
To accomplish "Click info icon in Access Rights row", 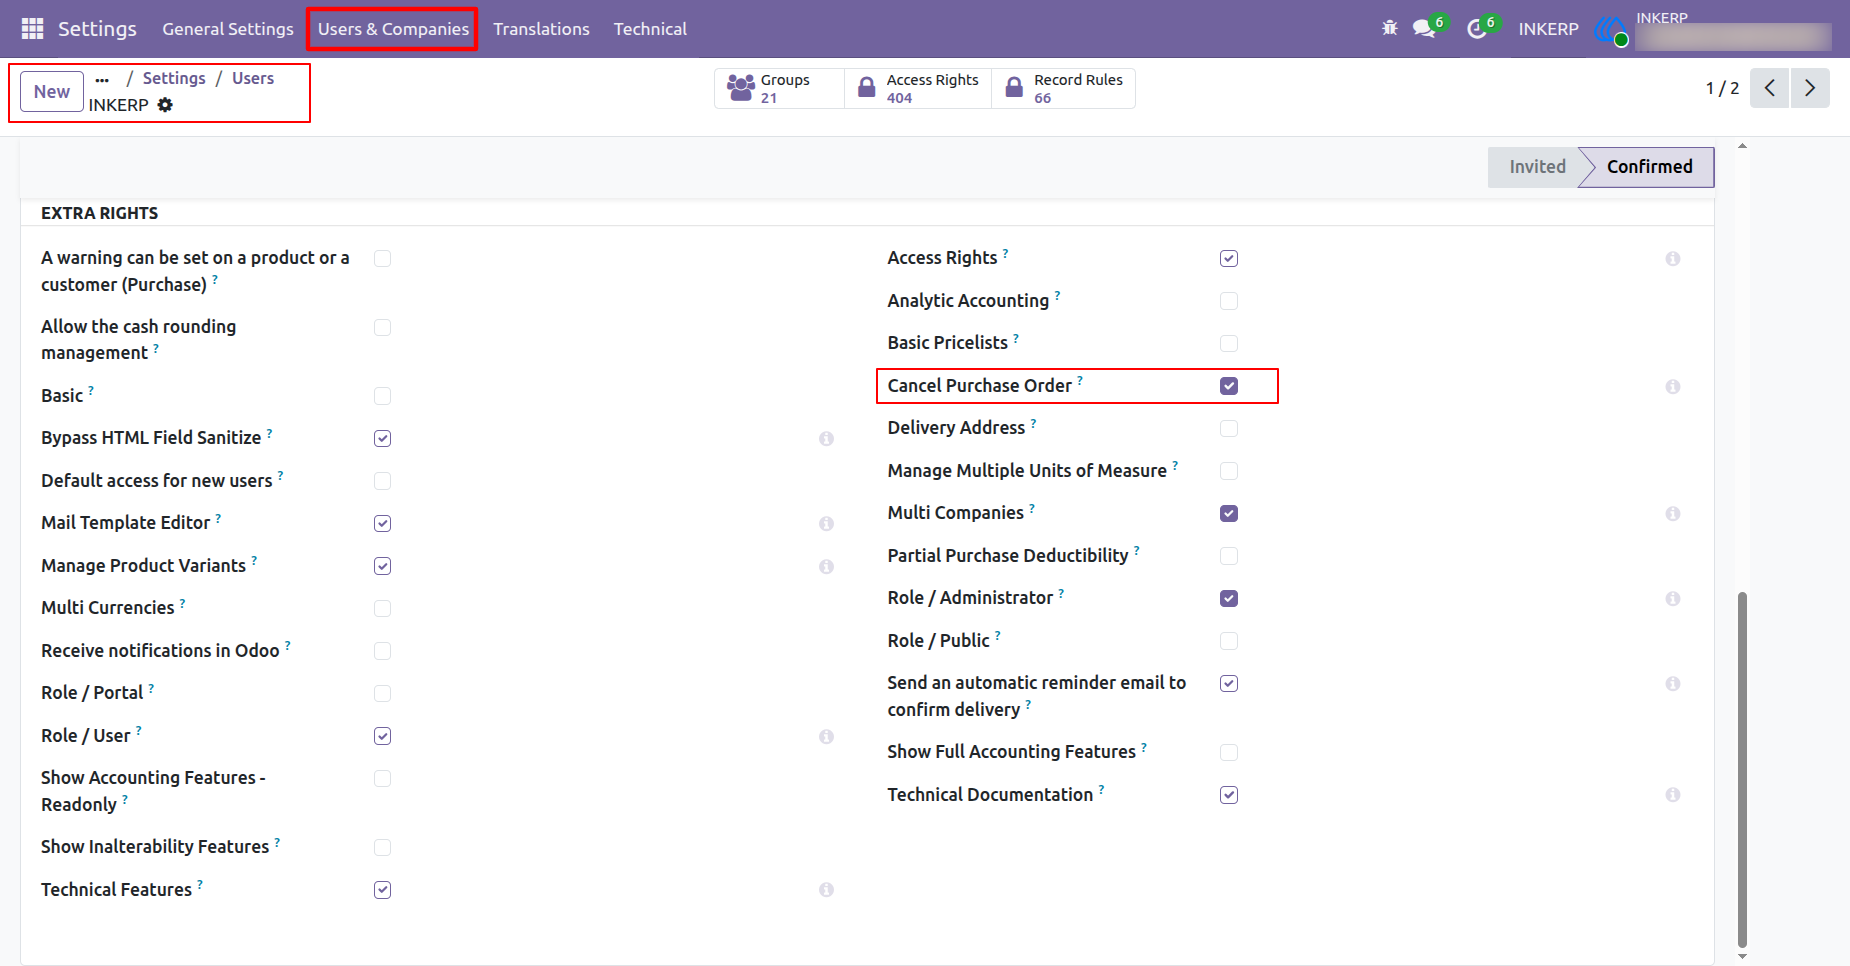I will point(1673,259).
